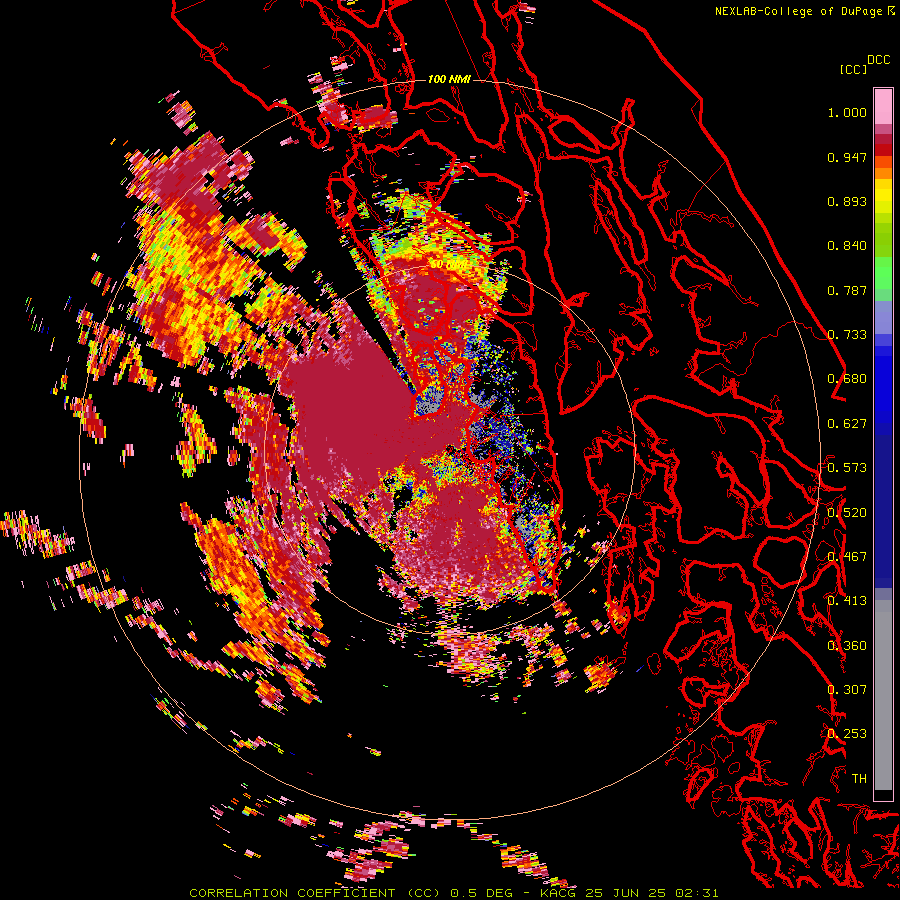Viewport: 900px width, 900px height.
Task: Click the 100 NMI range ring label
Action: coord(449,79)
